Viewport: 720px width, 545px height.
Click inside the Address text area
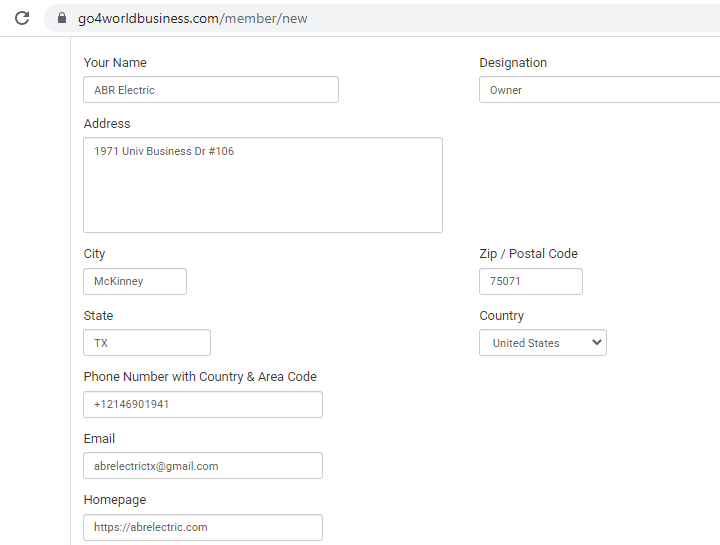(262, 185)
